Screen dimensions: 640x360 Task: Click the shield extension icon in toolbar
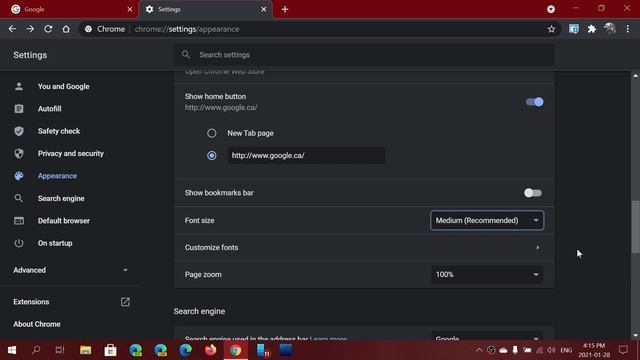(x=574, y=29)
